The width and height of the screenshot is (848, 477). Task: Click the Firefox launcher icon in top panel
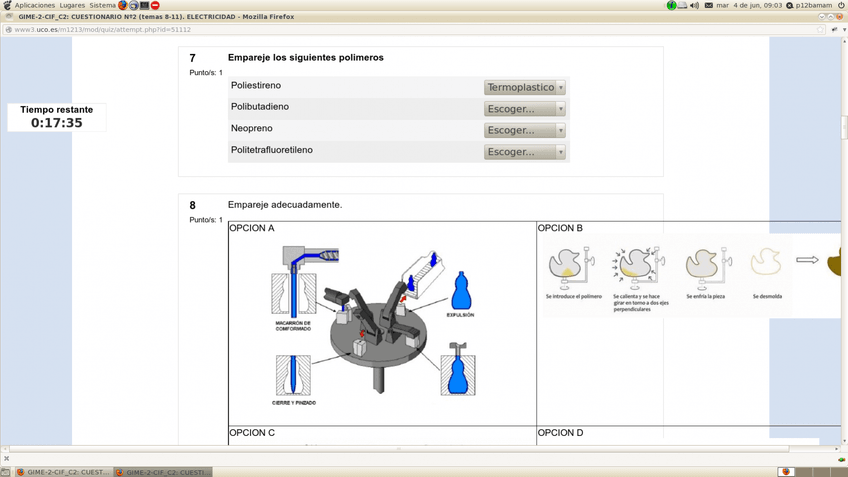click(123, 6)
